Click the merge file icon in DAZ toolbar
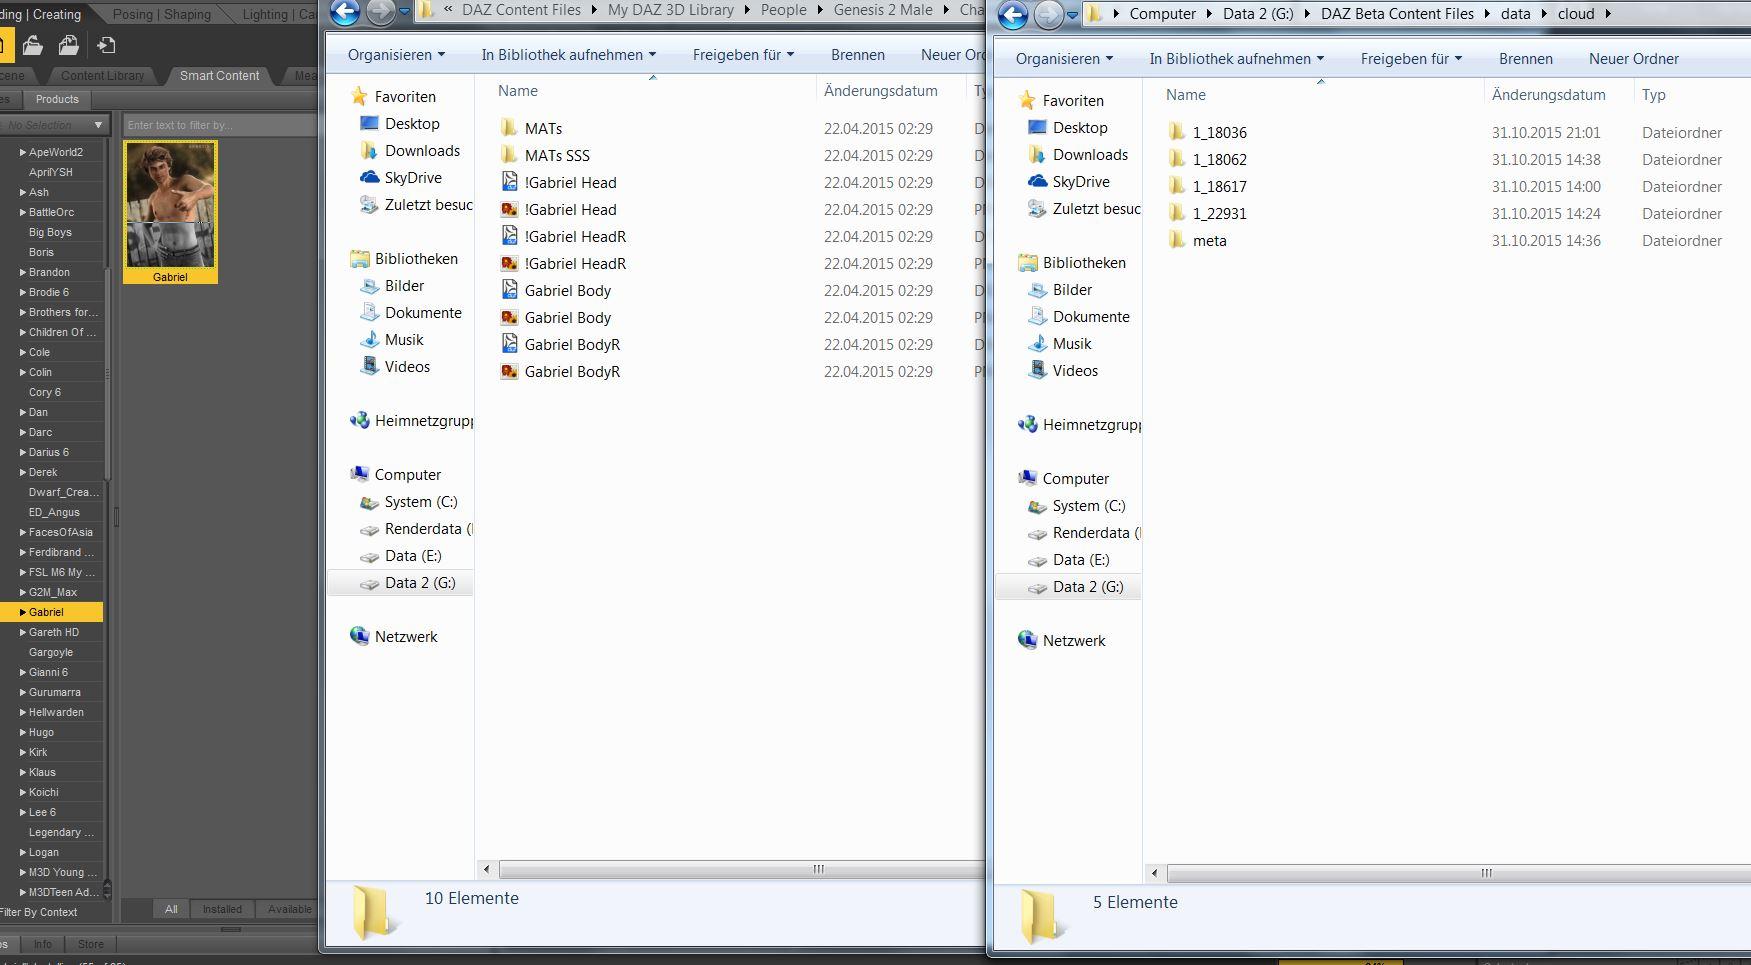 pos(69,45)
